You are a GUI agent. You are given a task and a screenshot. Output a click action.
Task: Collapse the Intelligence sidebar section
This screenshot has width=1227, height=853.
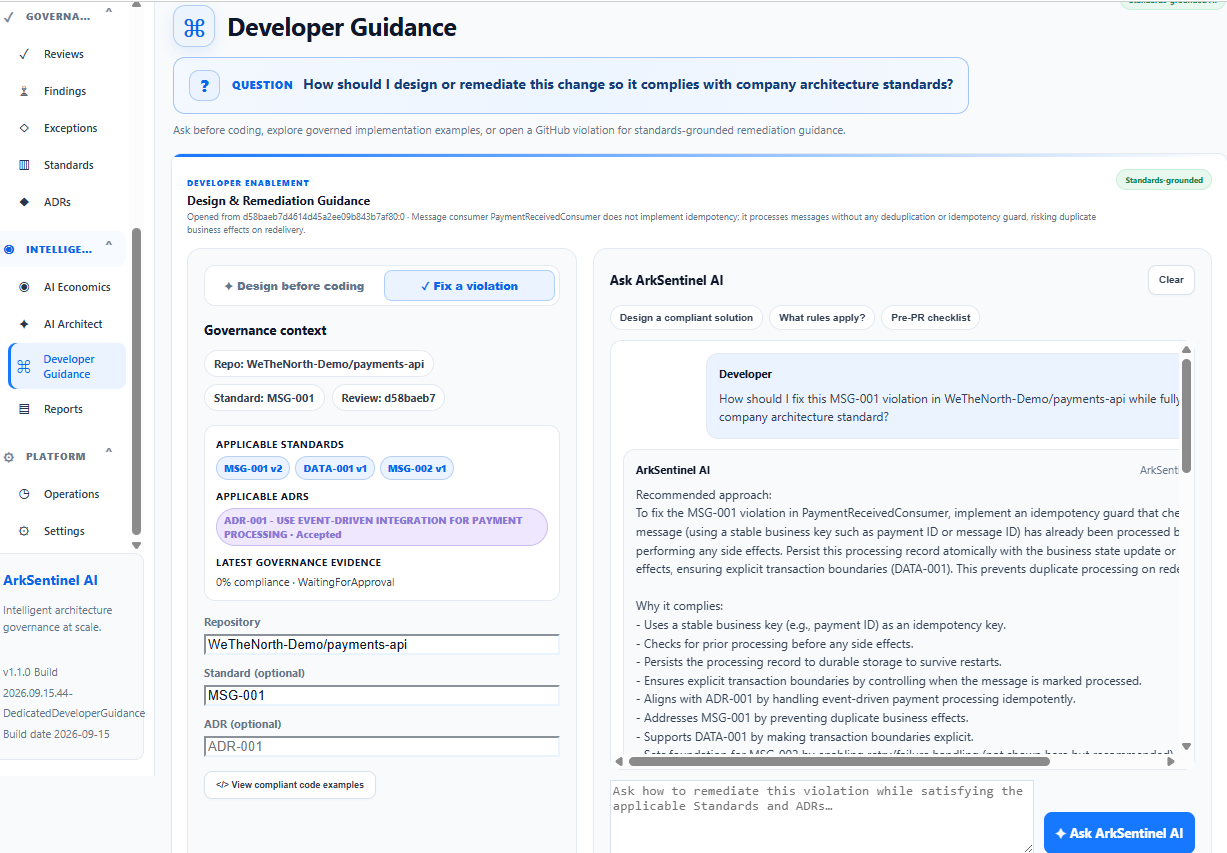pyautogui.click(x=108, y=246)
